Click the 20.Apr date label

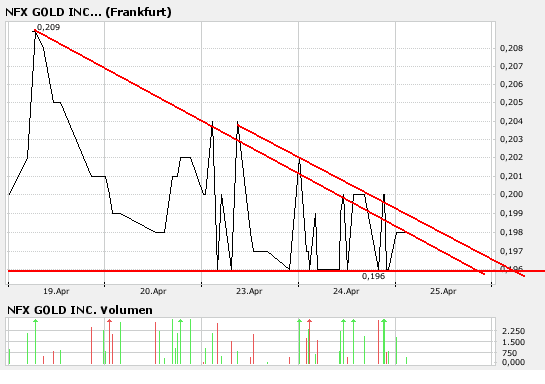click(153, 291)
